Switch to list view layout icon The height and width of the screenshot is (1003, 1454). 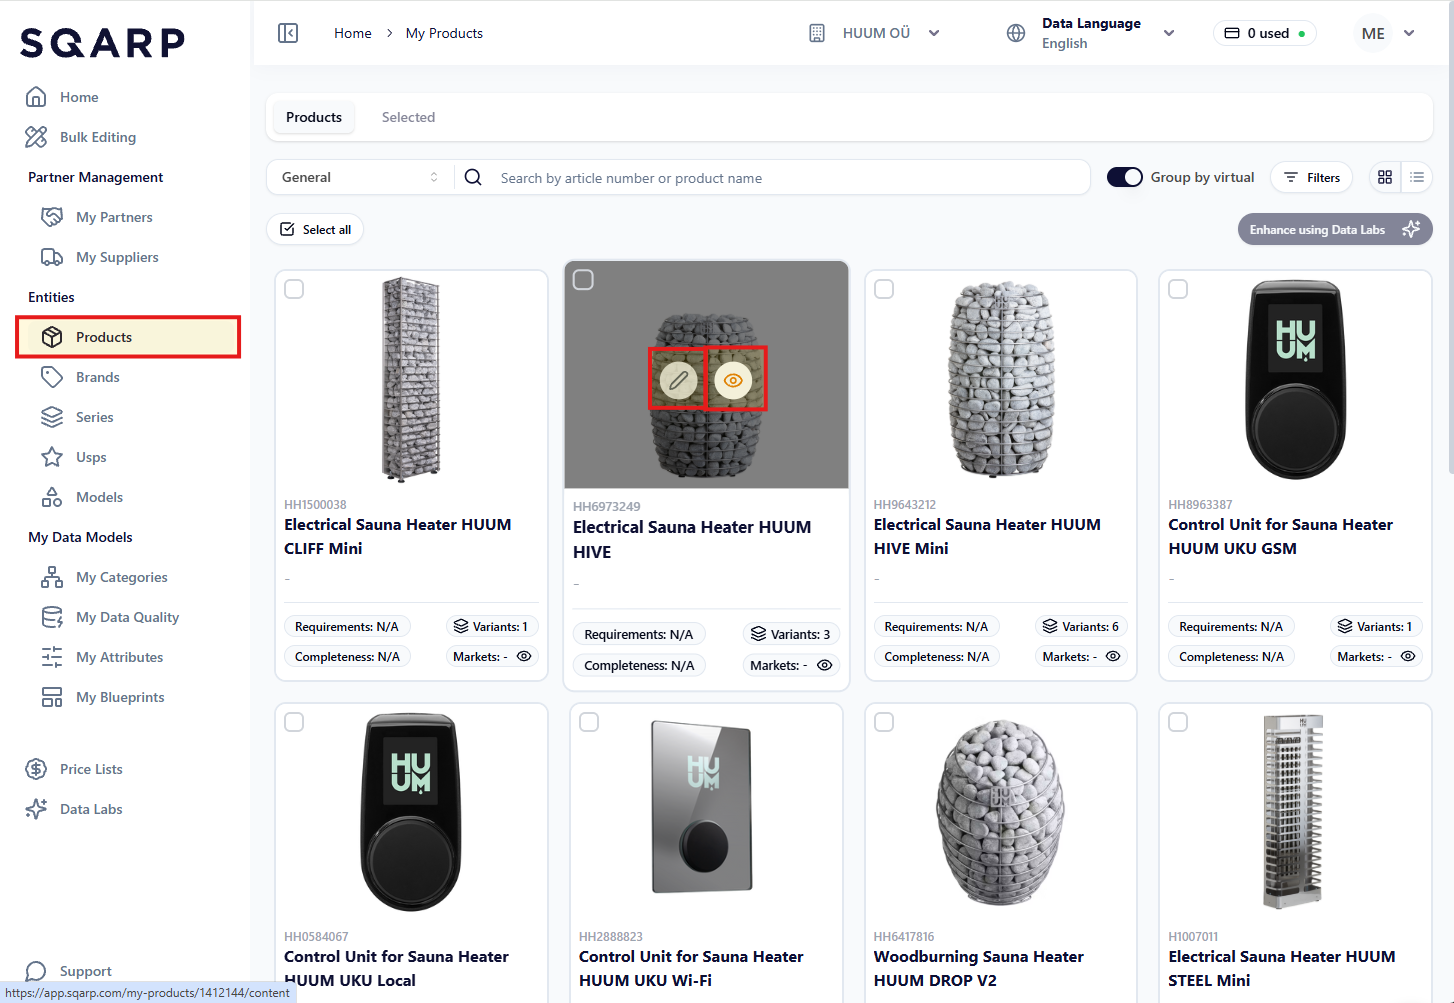[x=1417, y=177]
